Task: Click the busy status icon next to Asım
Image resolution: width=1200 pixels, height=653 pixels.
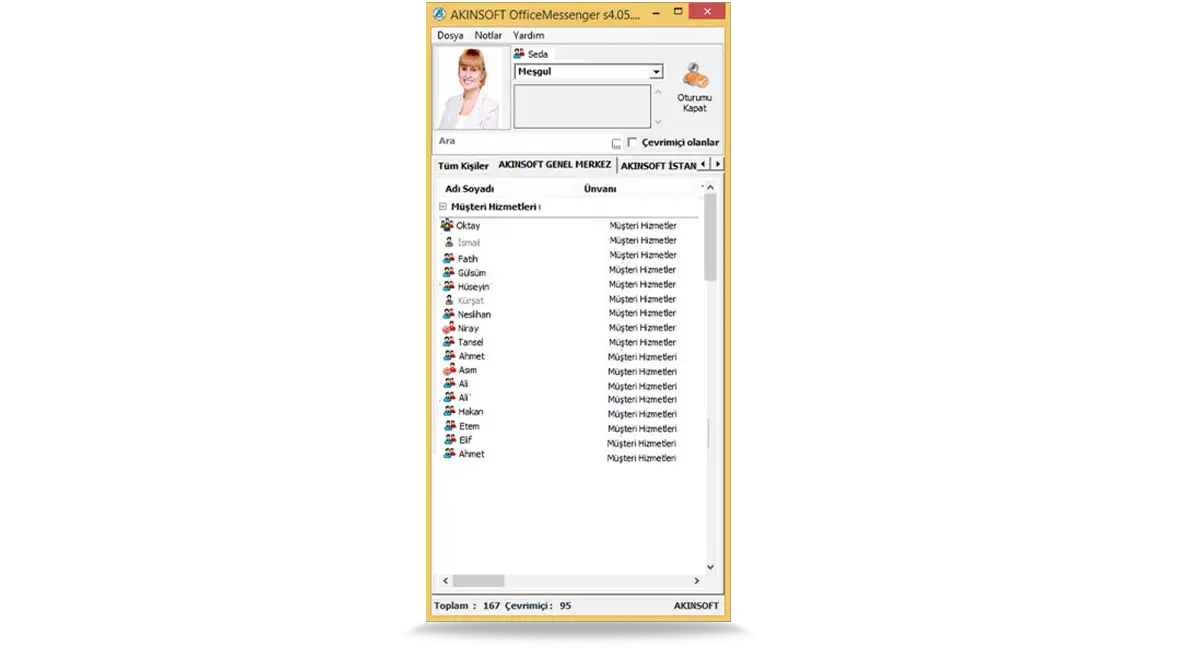Action: 449,370
